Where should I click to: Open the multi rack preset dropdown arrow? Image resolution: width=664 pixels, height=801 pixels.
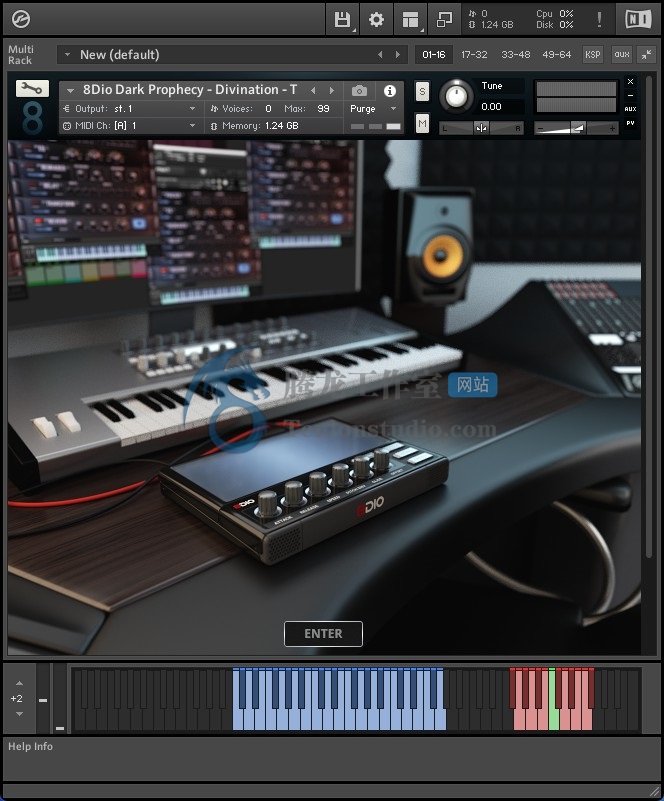point(67,54)
